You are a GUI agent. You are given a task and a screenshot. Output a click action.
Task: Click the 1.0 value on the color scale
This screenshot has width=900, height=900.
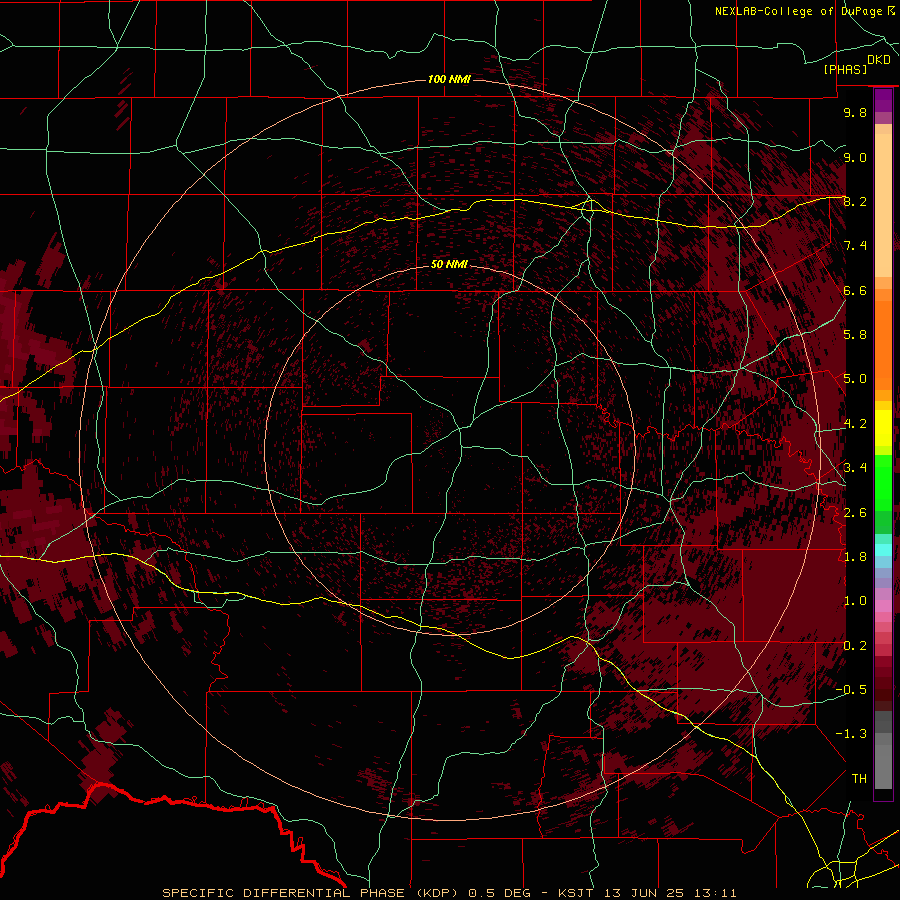click(855, 601)
